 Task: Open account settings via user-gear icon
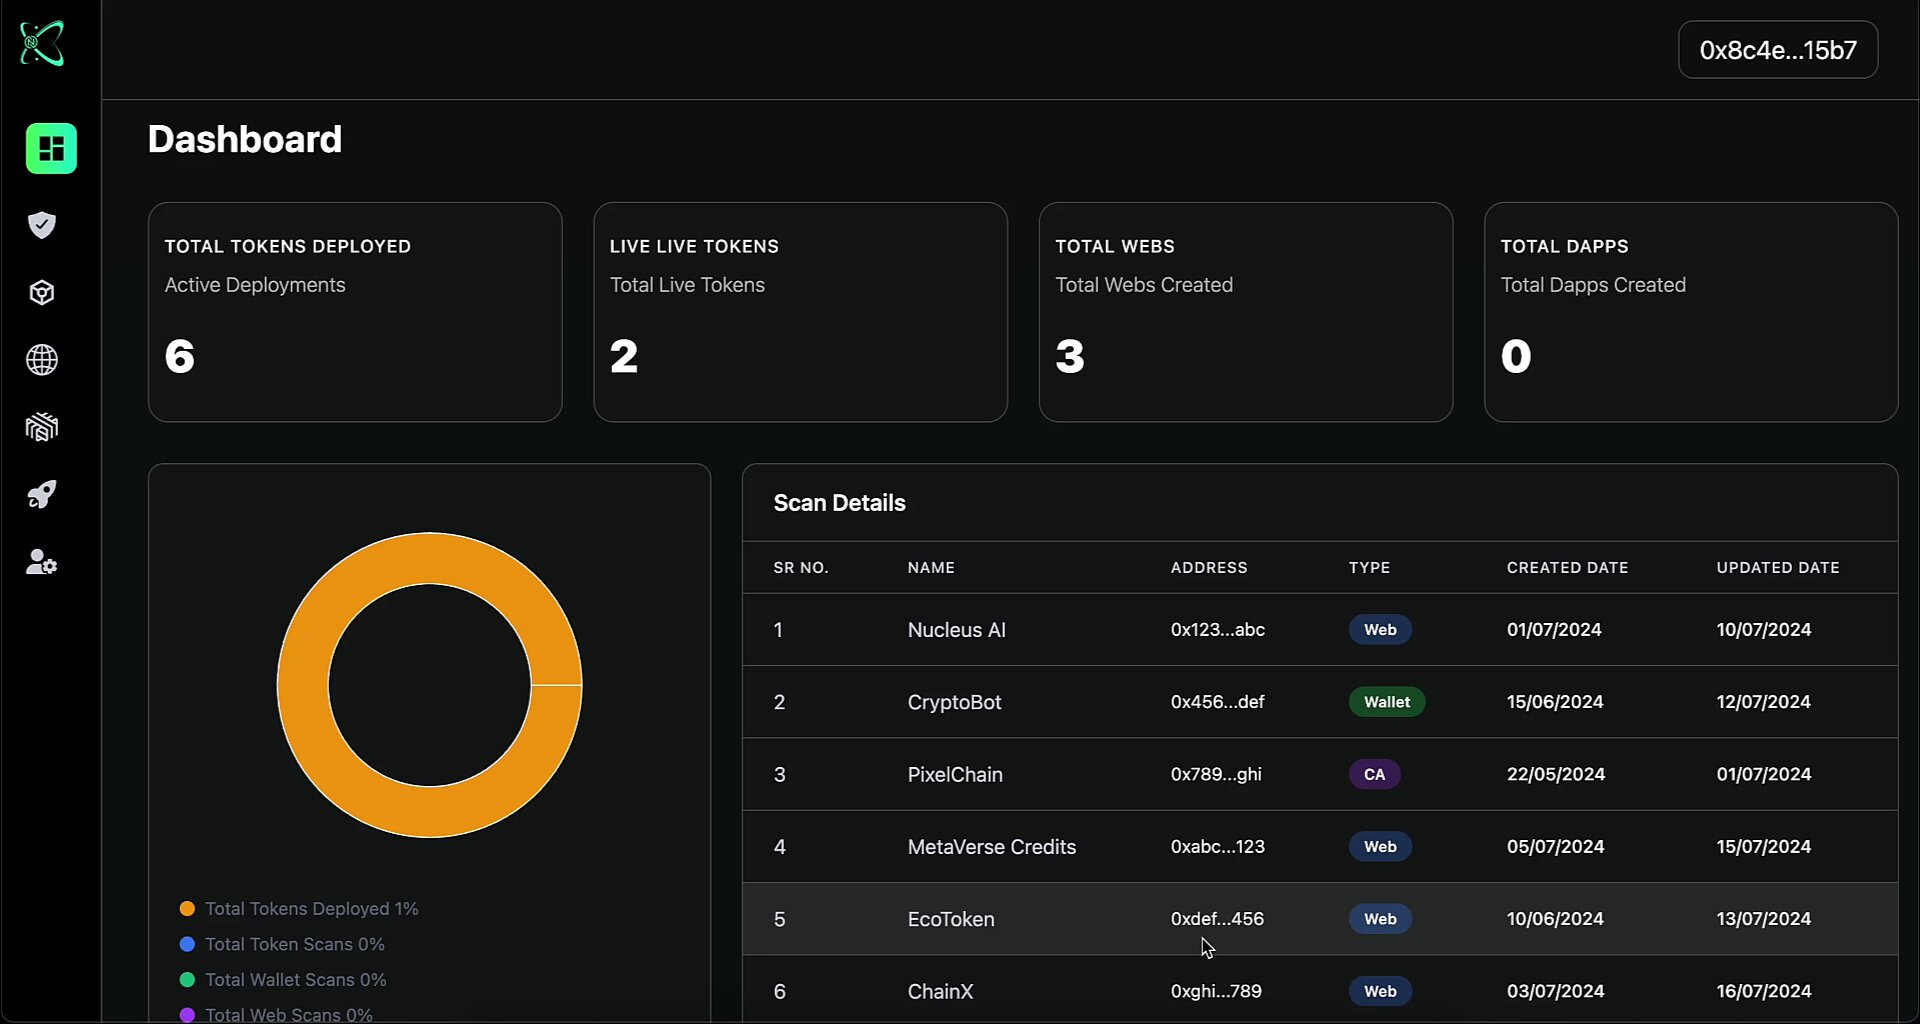pos(41,562)
